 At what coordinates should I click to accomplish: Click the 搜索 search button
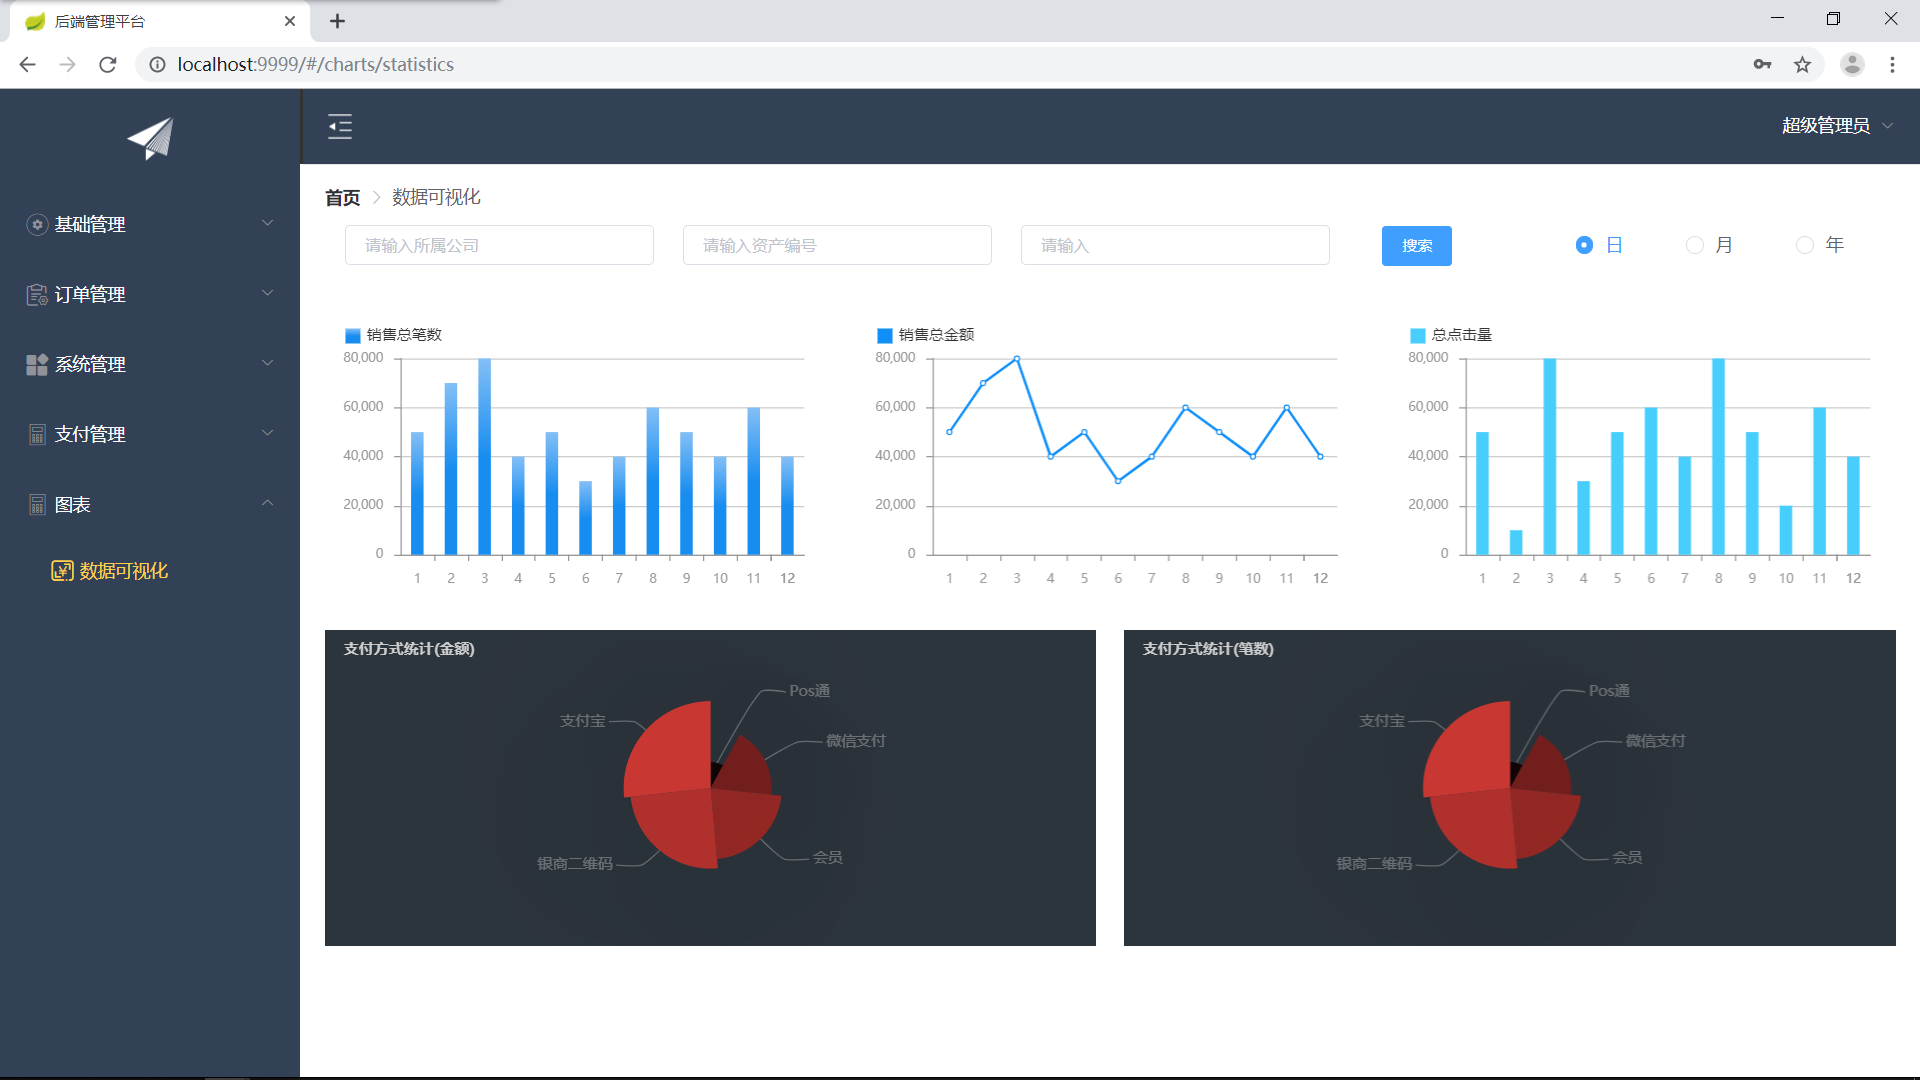(1416, 246)
